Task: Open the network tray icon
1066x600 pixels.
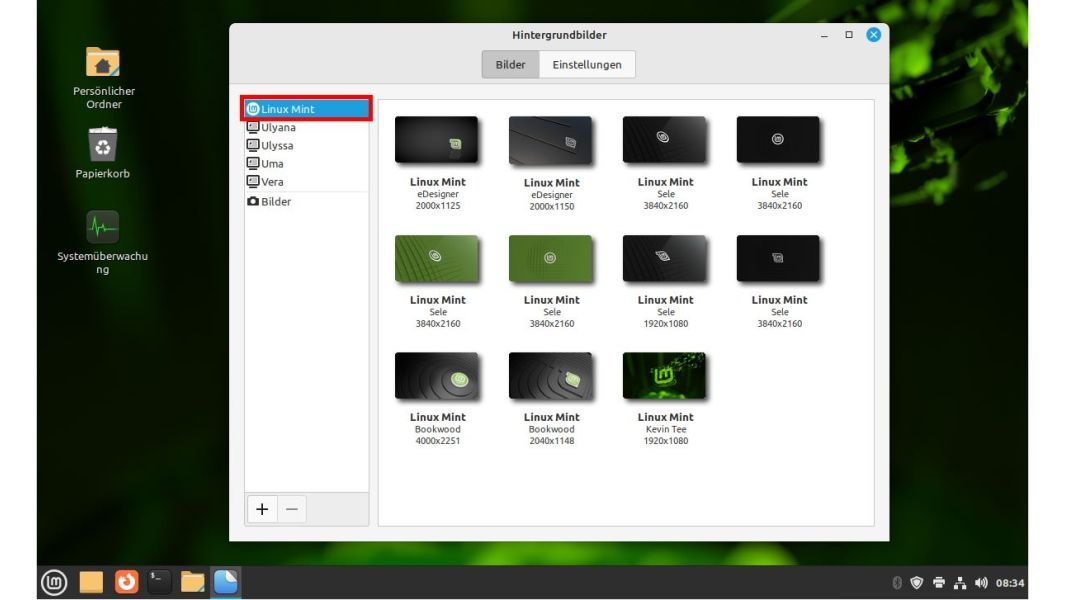Action: coord(960,582)
